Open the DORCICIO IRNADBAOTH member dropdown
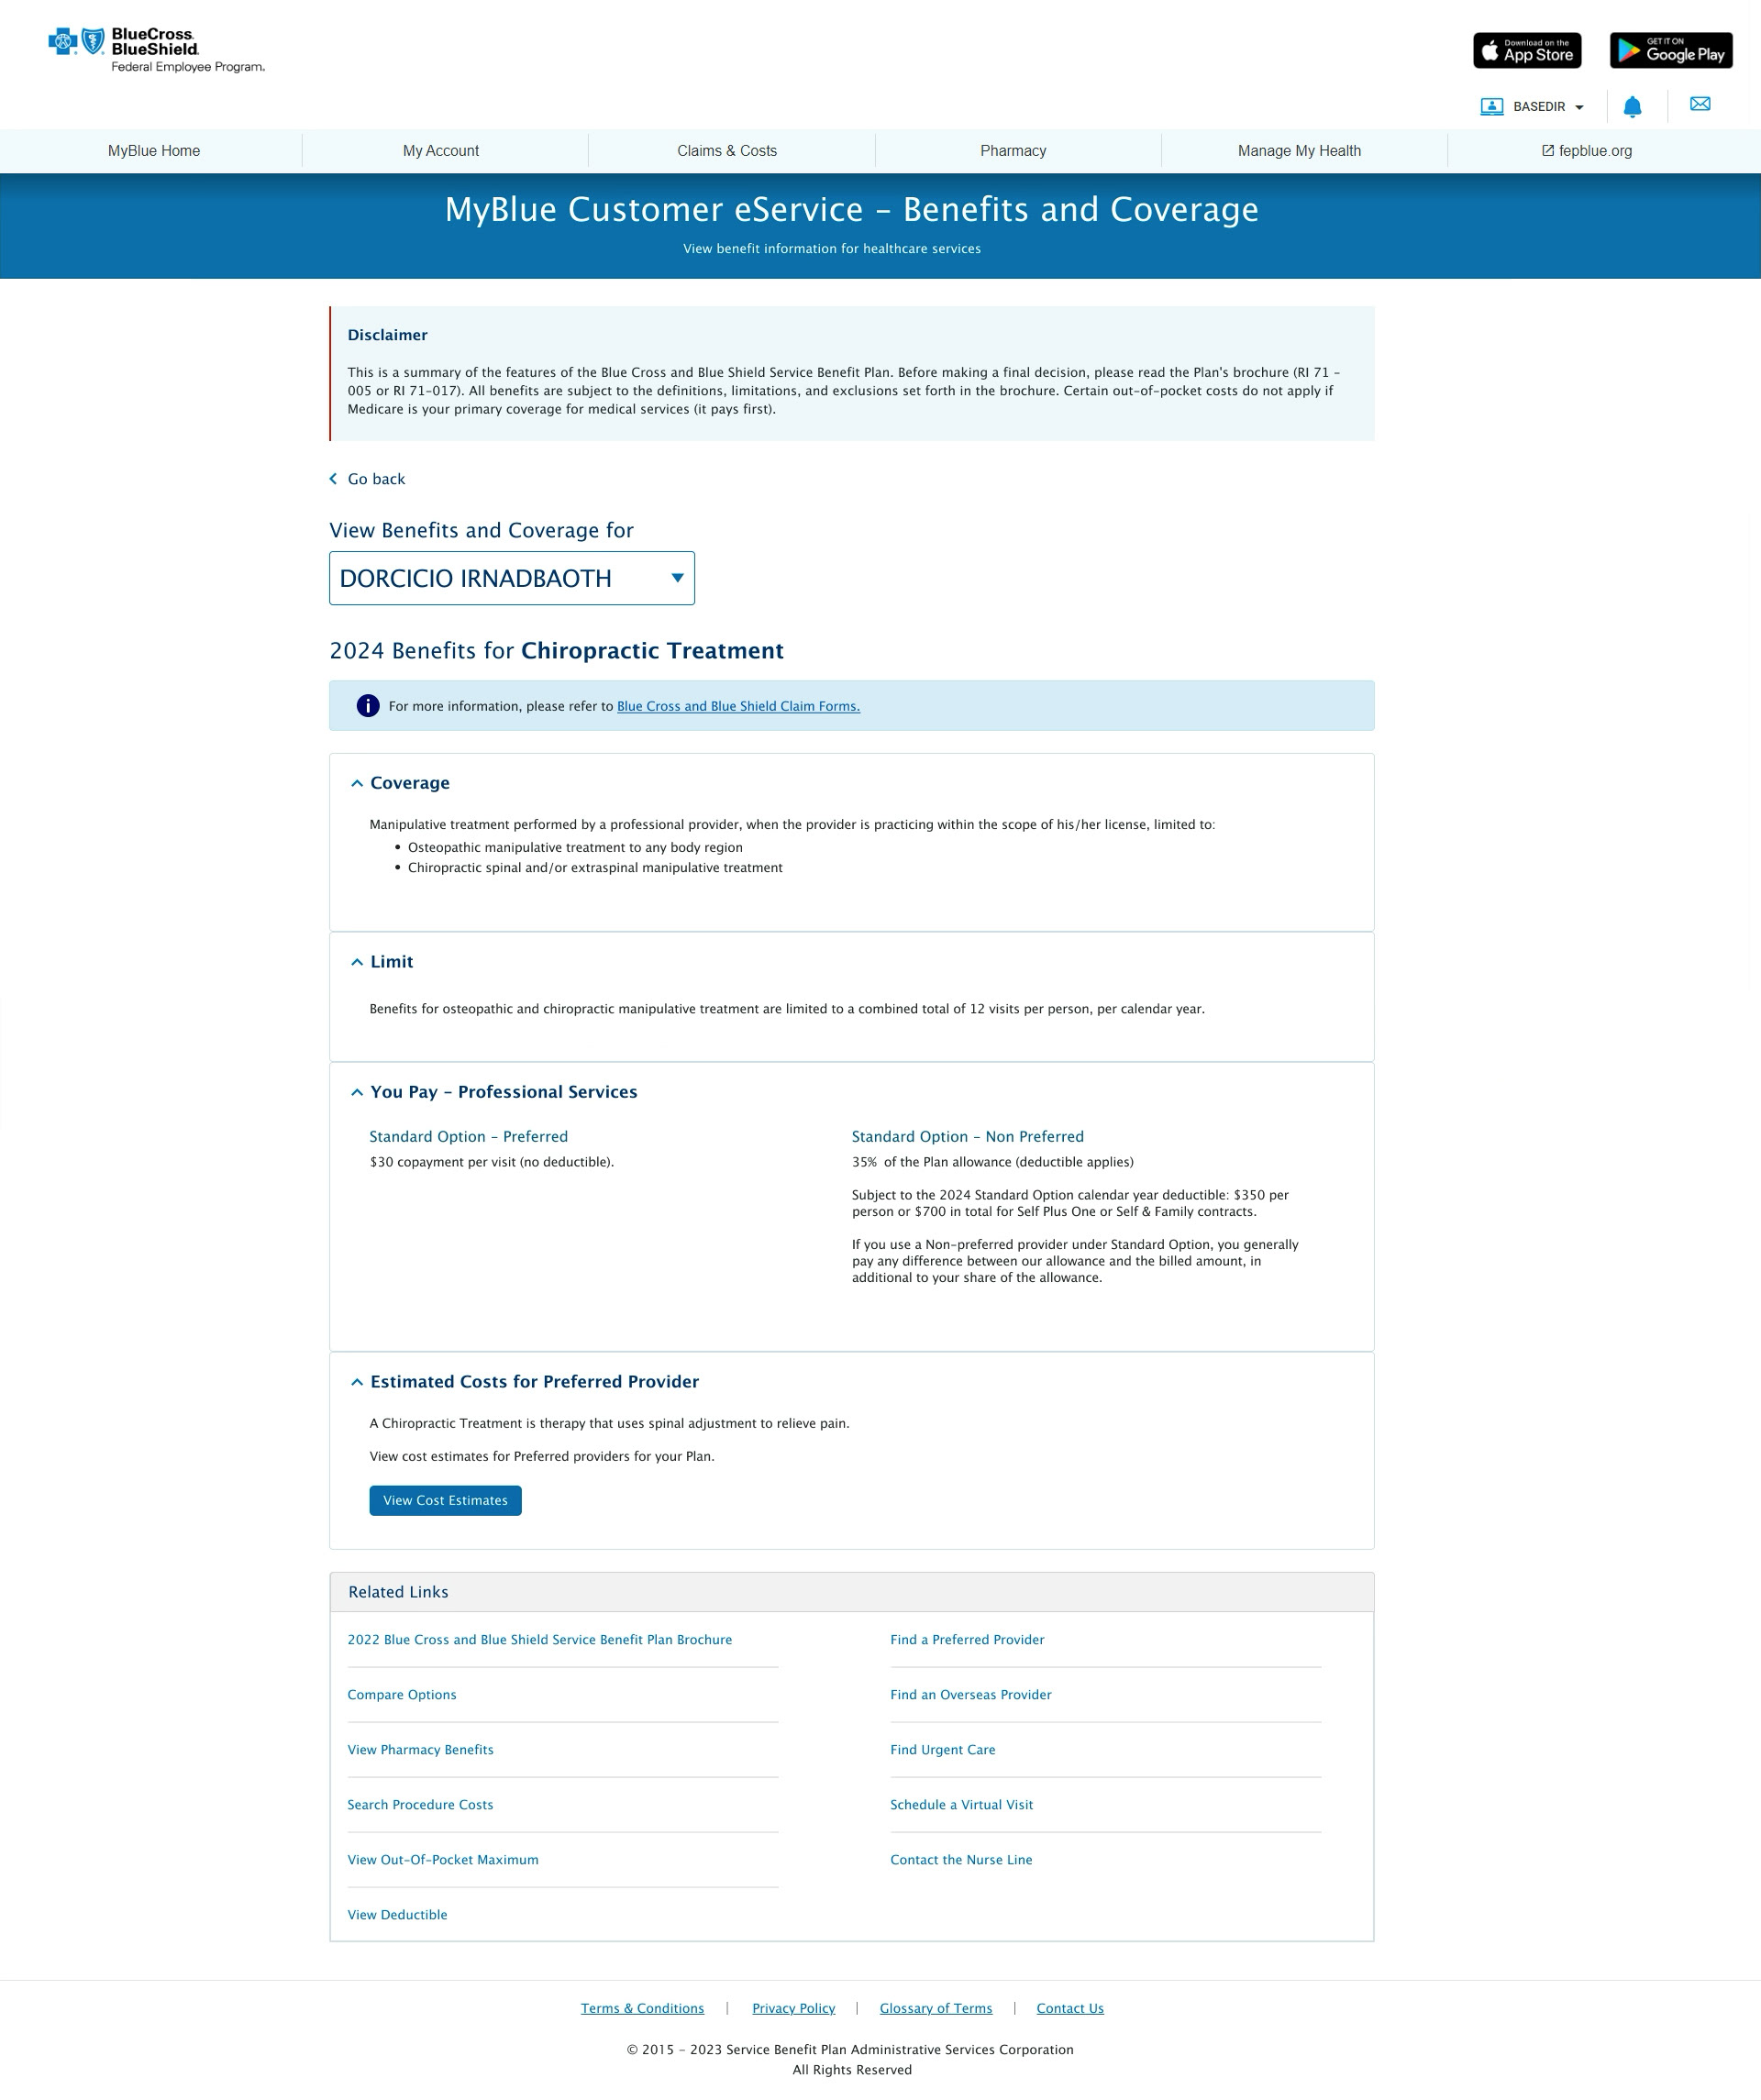The image size is (1761, 2100). (x=511, y=578)
